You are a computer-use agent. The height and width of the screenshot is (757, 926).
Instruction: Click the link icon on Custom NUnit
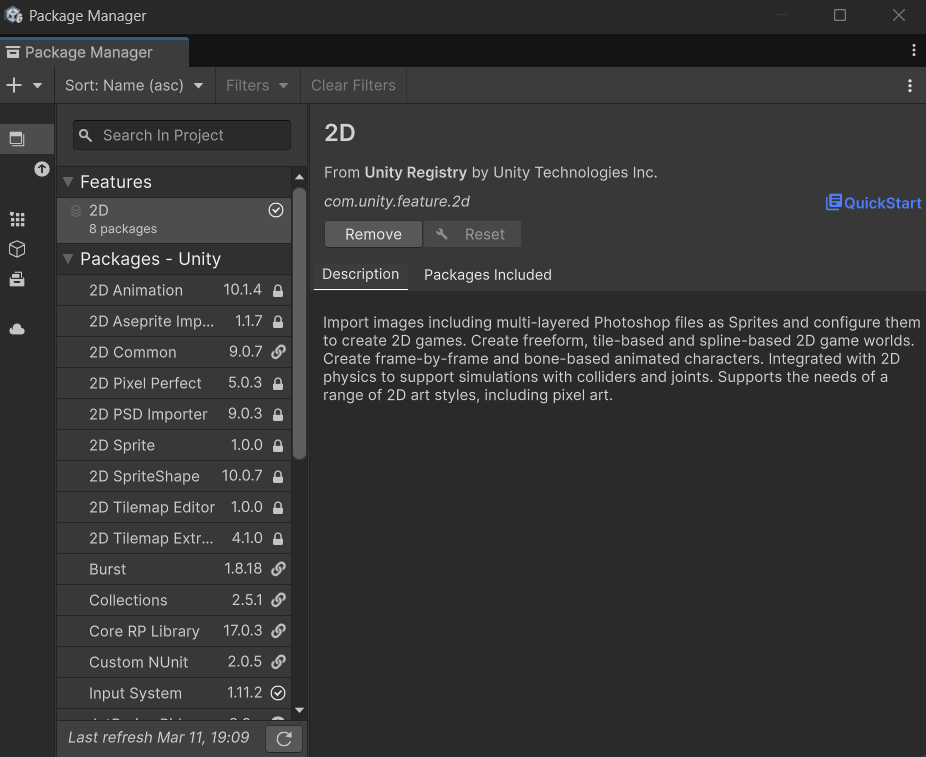[278, 662]
